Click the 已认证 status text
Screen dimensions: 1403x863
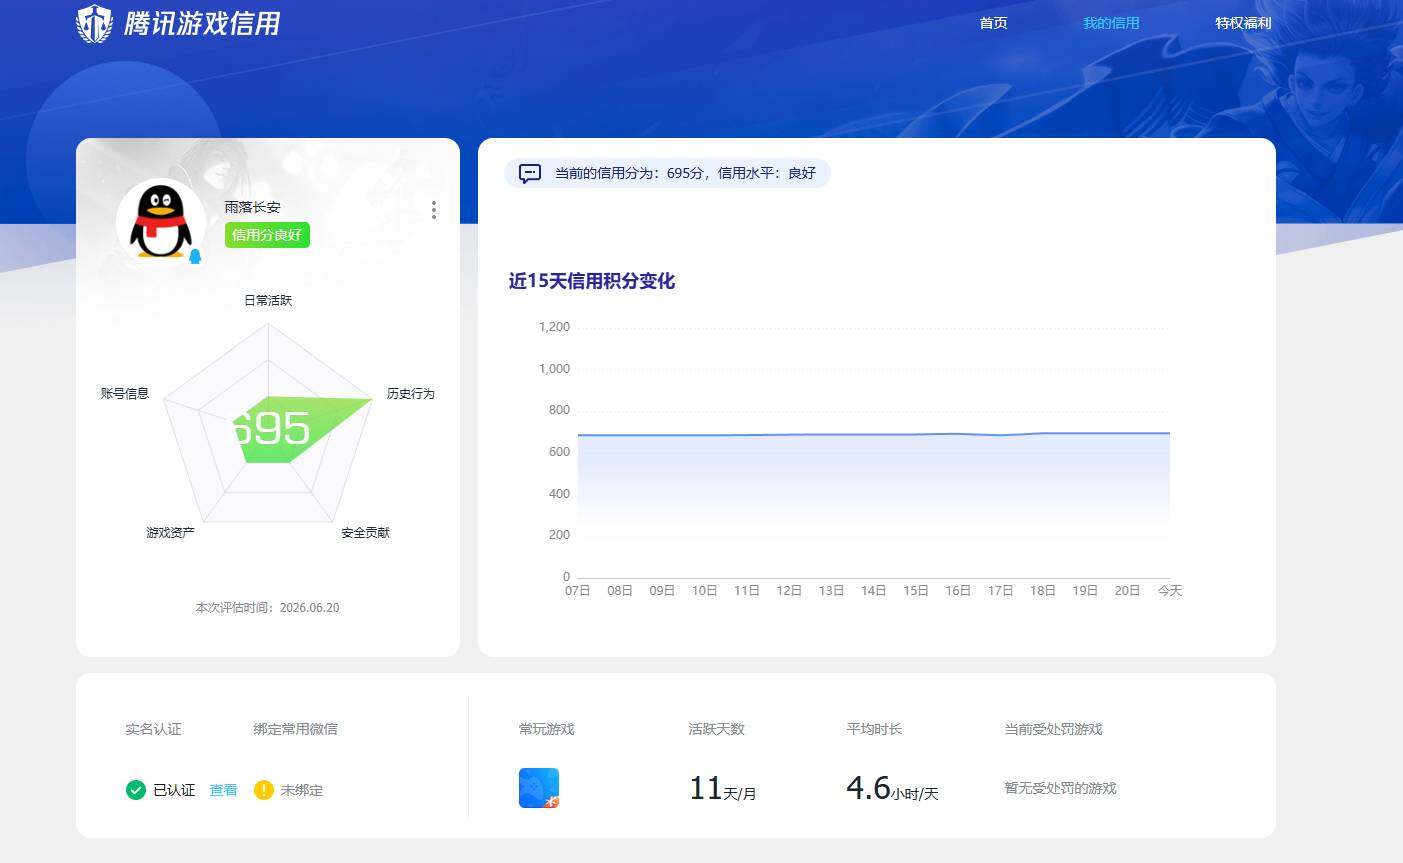click(x=174, y=790)
